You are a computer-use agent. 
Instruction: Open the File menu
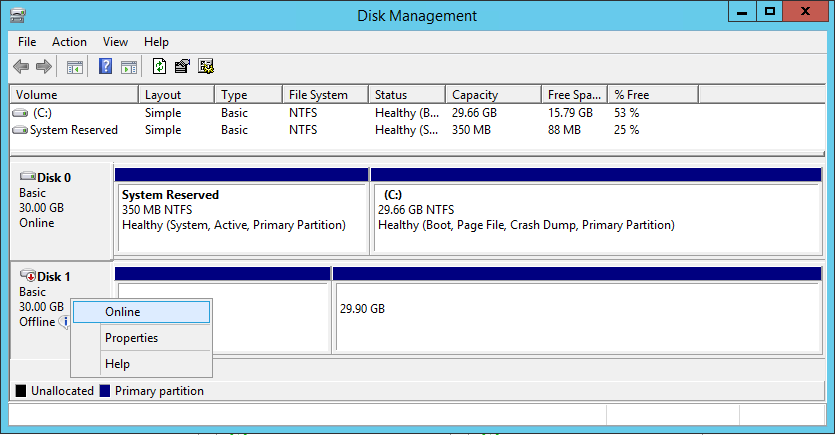pyautogui.click(x=27, y=42)
